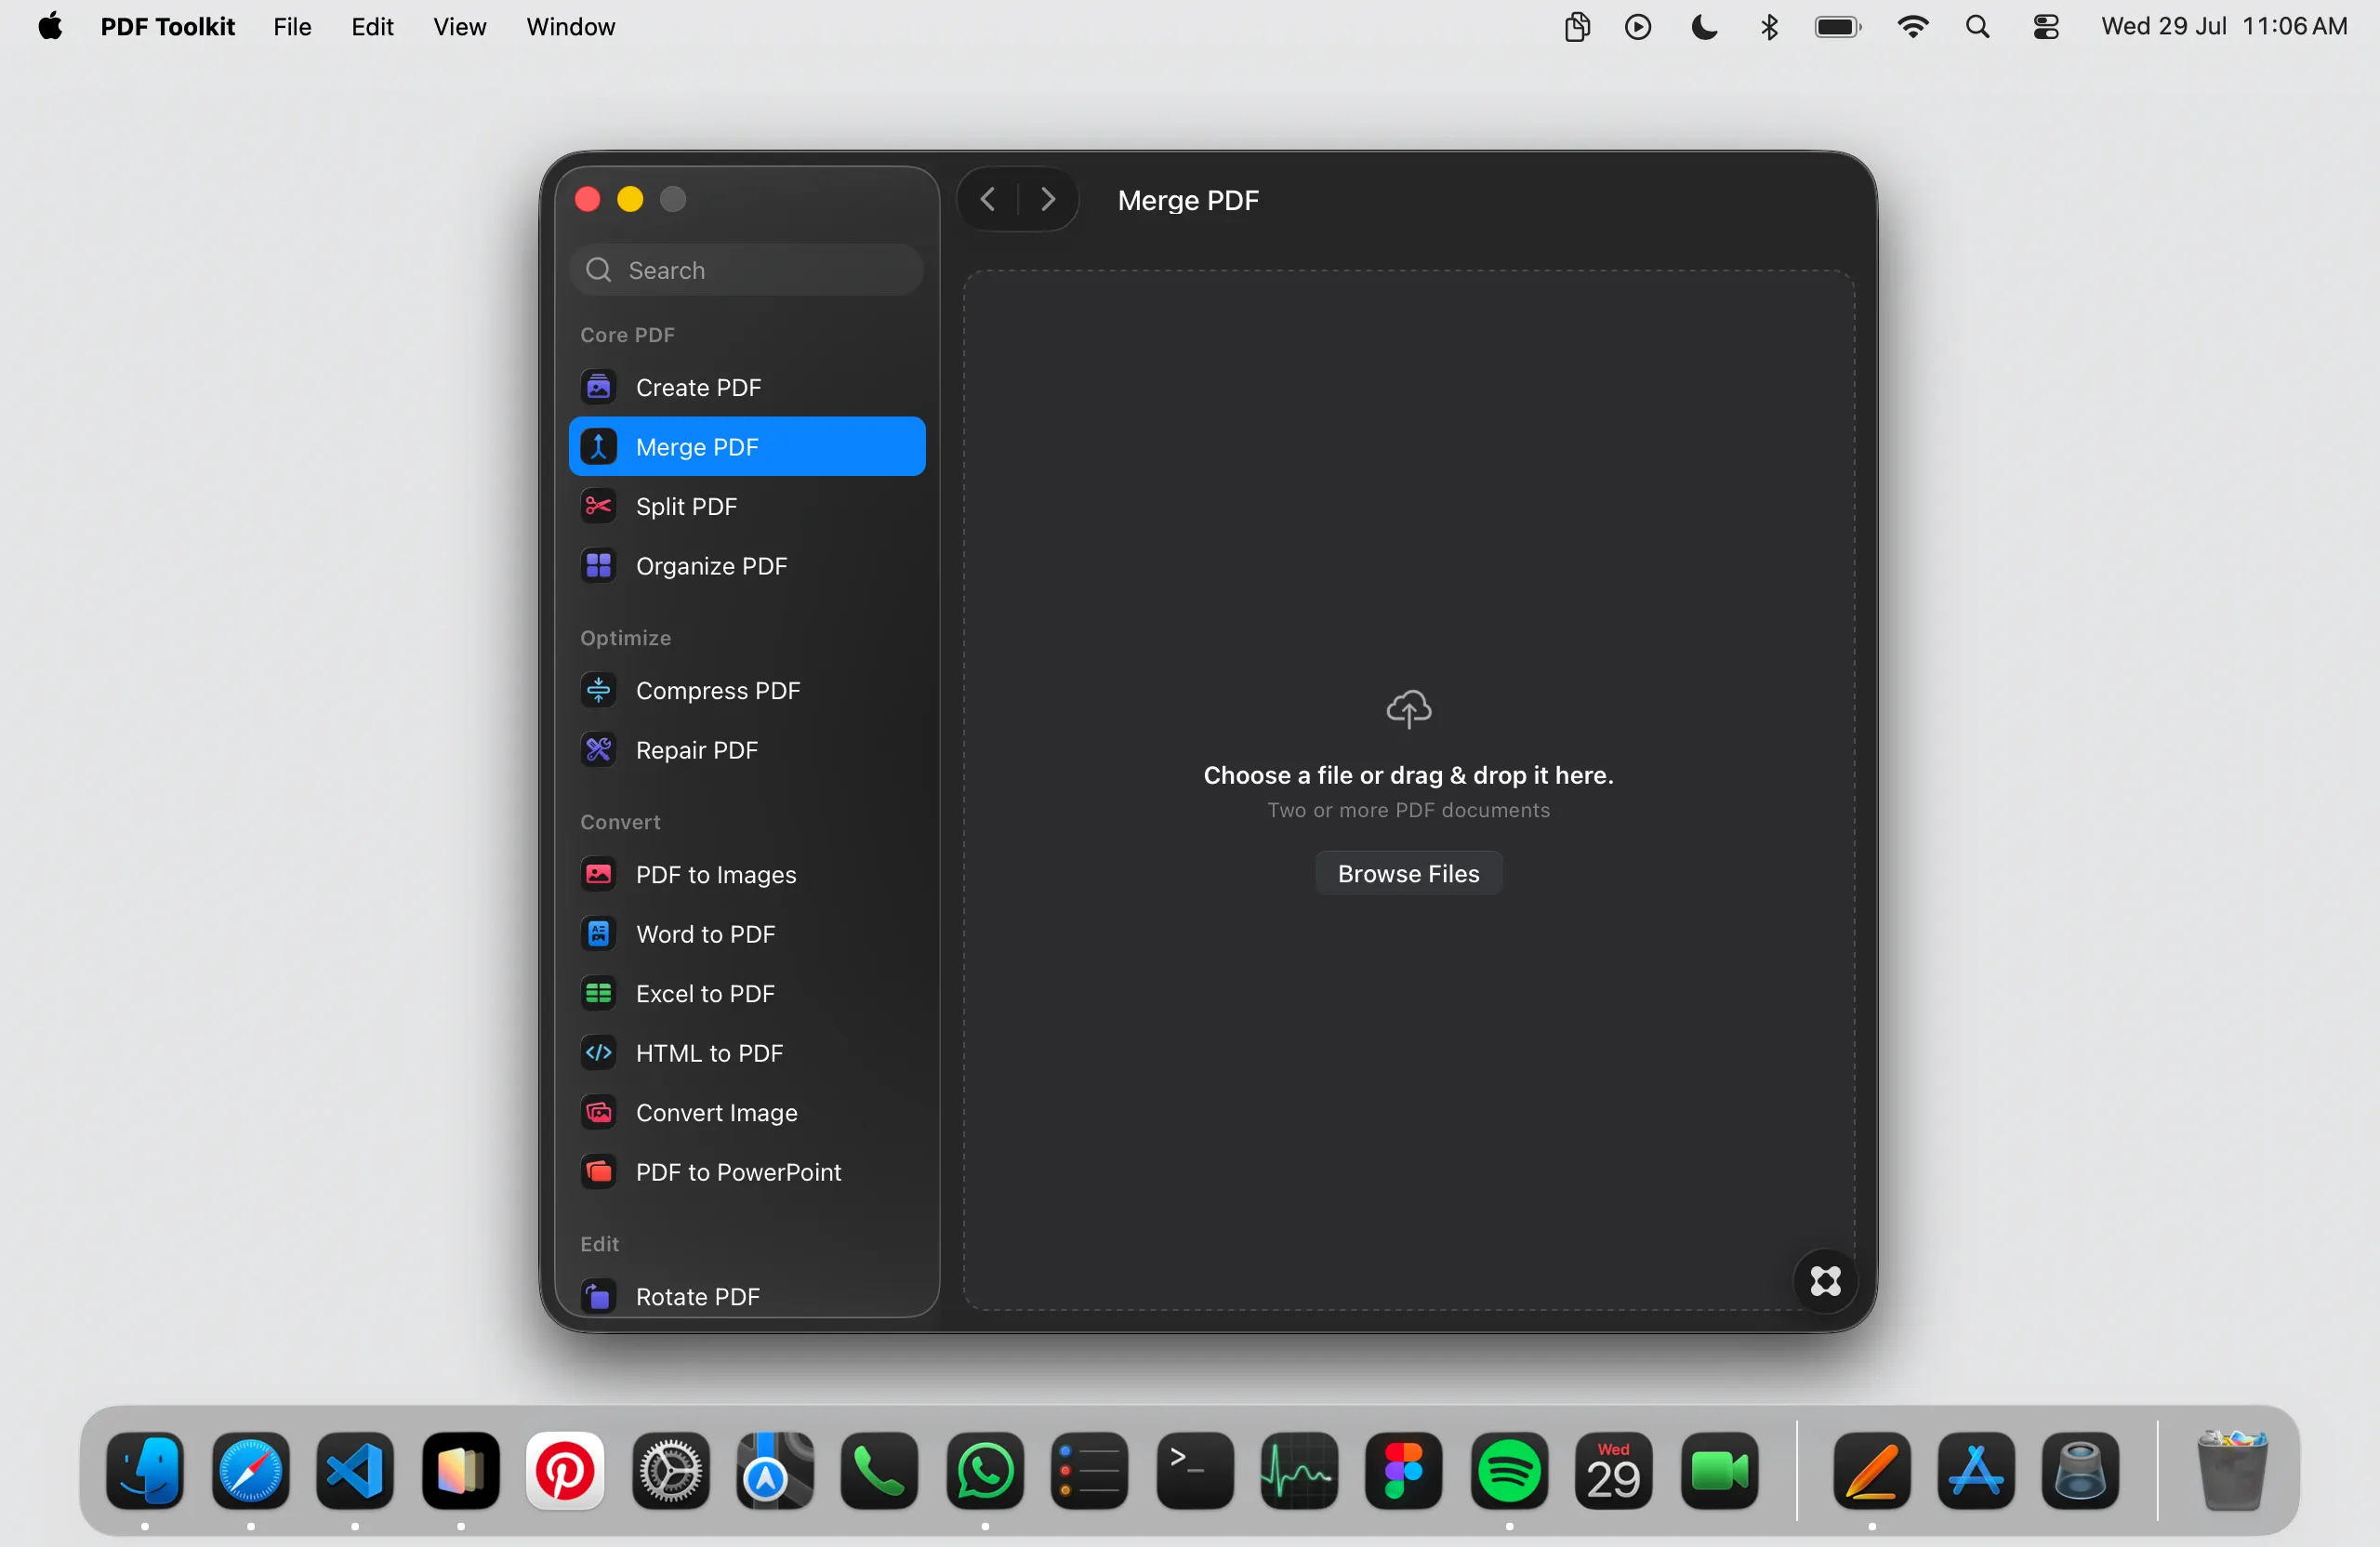Open Create PDF tool icon
The image size is (2380, 1547).
click(x=598, y=387)
